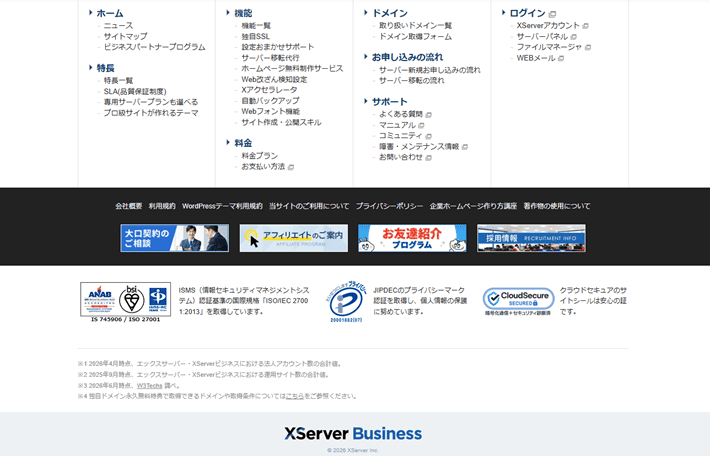Click external-link icon next to お支払い方法

pyautogui.click(x=291, y=167)
